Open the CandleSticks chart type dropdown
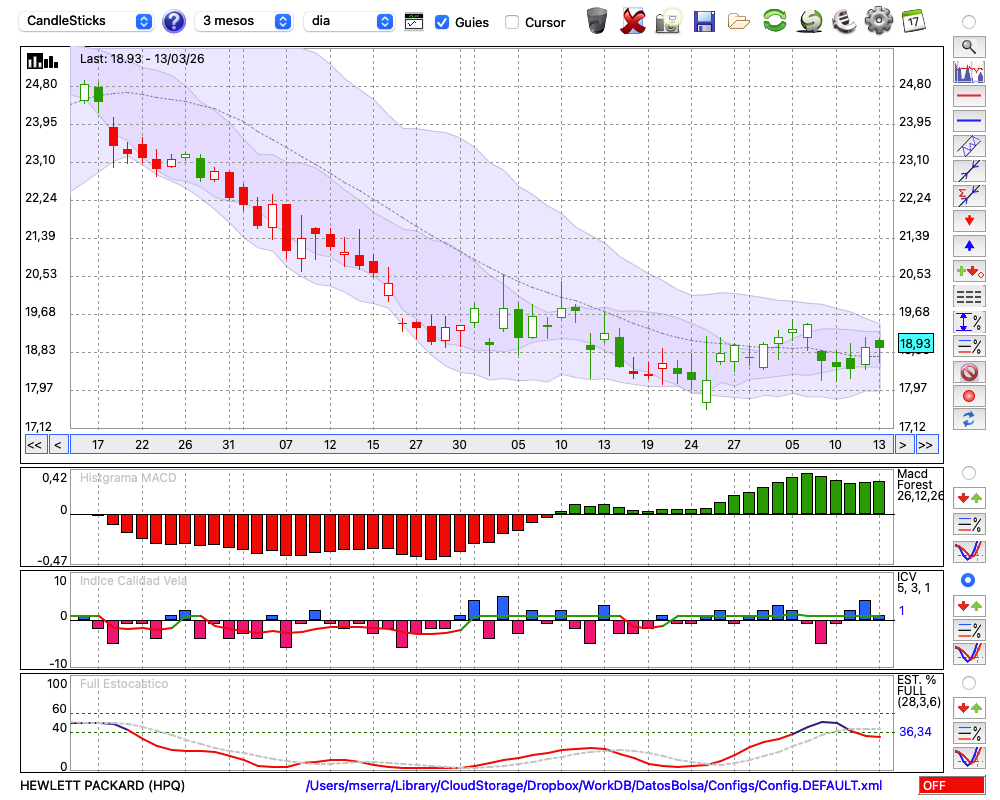 point(88,21)
